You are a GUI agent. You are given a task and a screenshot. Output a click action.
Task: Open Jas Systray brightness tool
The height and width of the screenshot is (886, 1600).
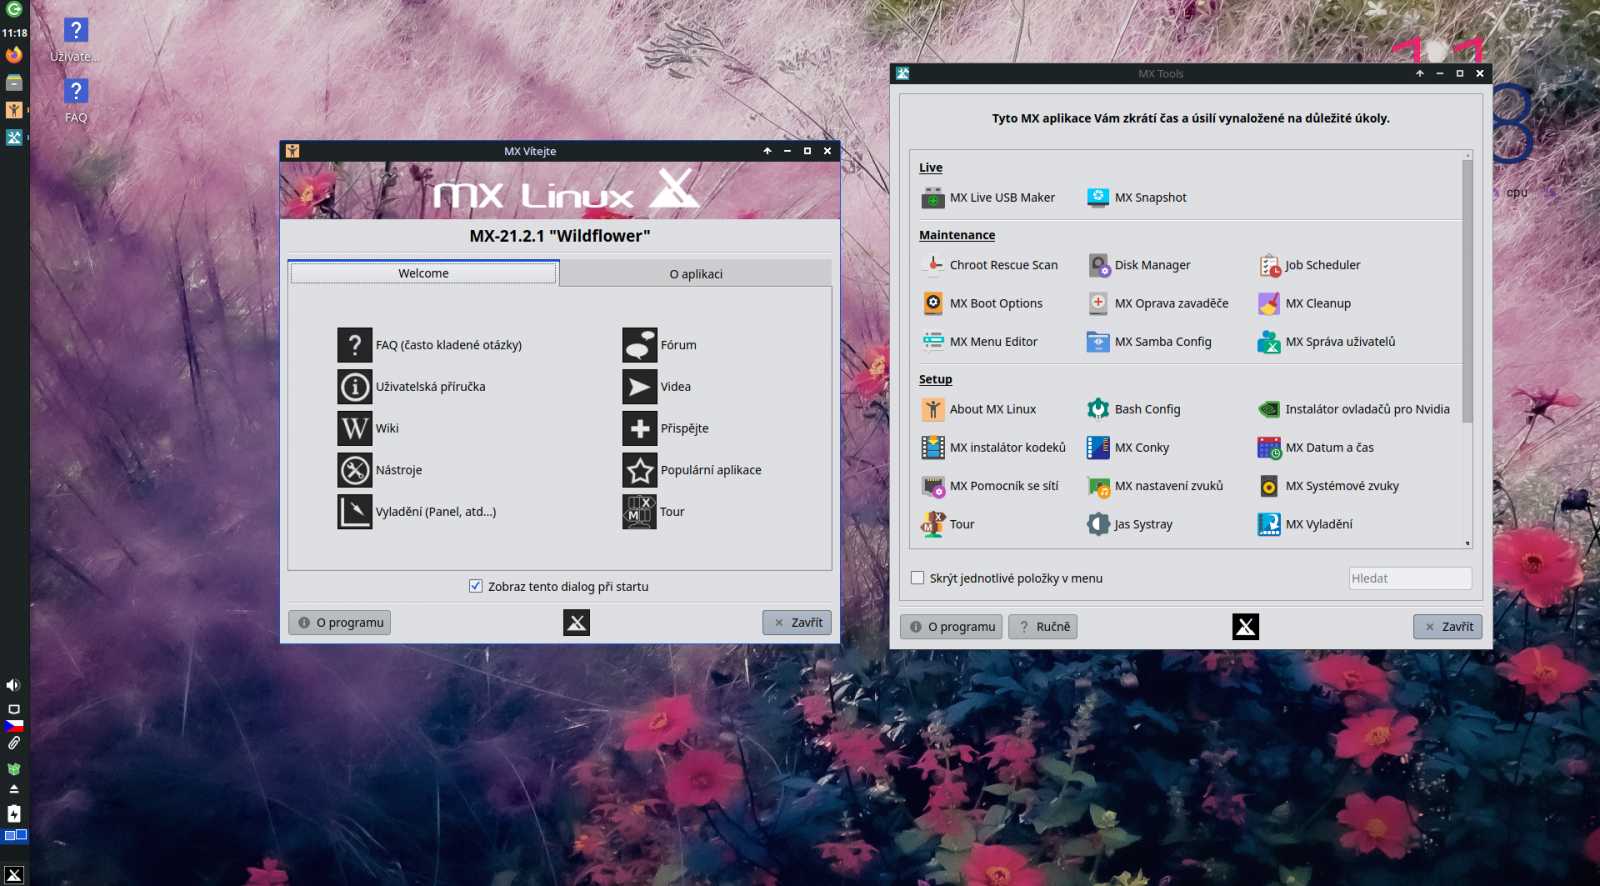1130,524
